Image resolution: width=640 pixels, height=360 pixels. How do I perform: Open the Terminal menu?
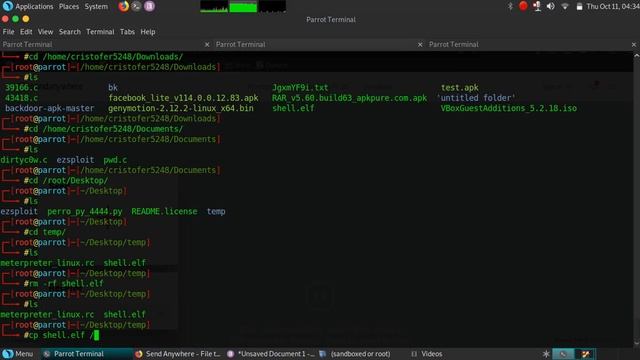tap(100, 32)
